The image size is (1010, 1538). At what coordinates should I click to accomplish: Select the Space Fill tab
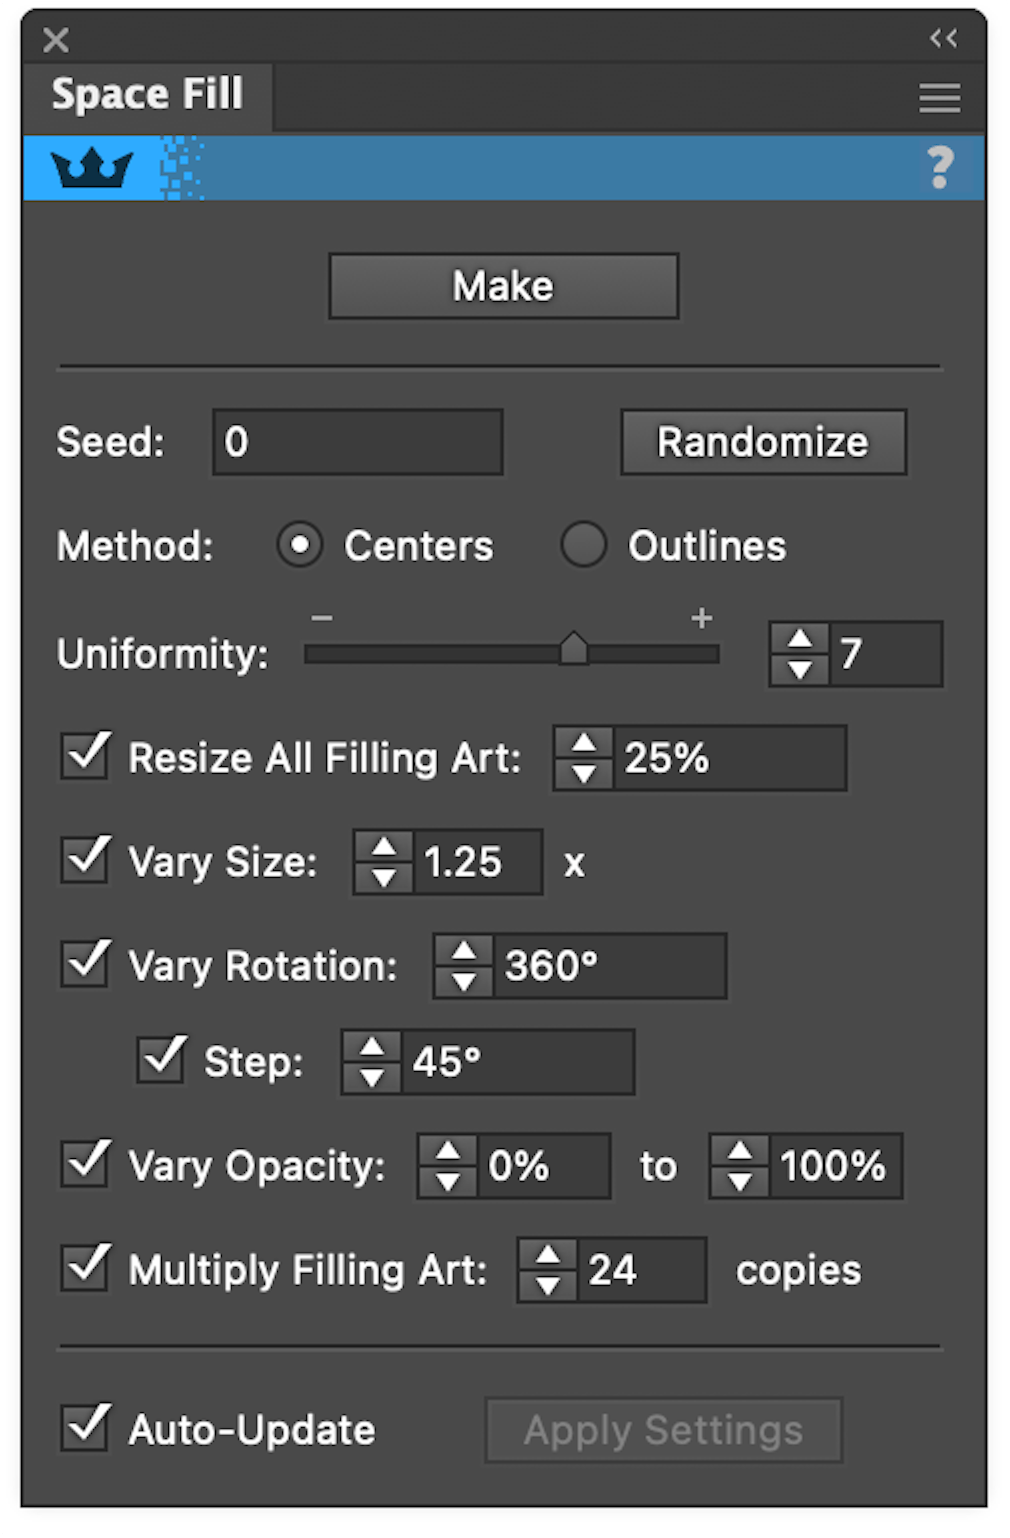(x=148, y=93)
